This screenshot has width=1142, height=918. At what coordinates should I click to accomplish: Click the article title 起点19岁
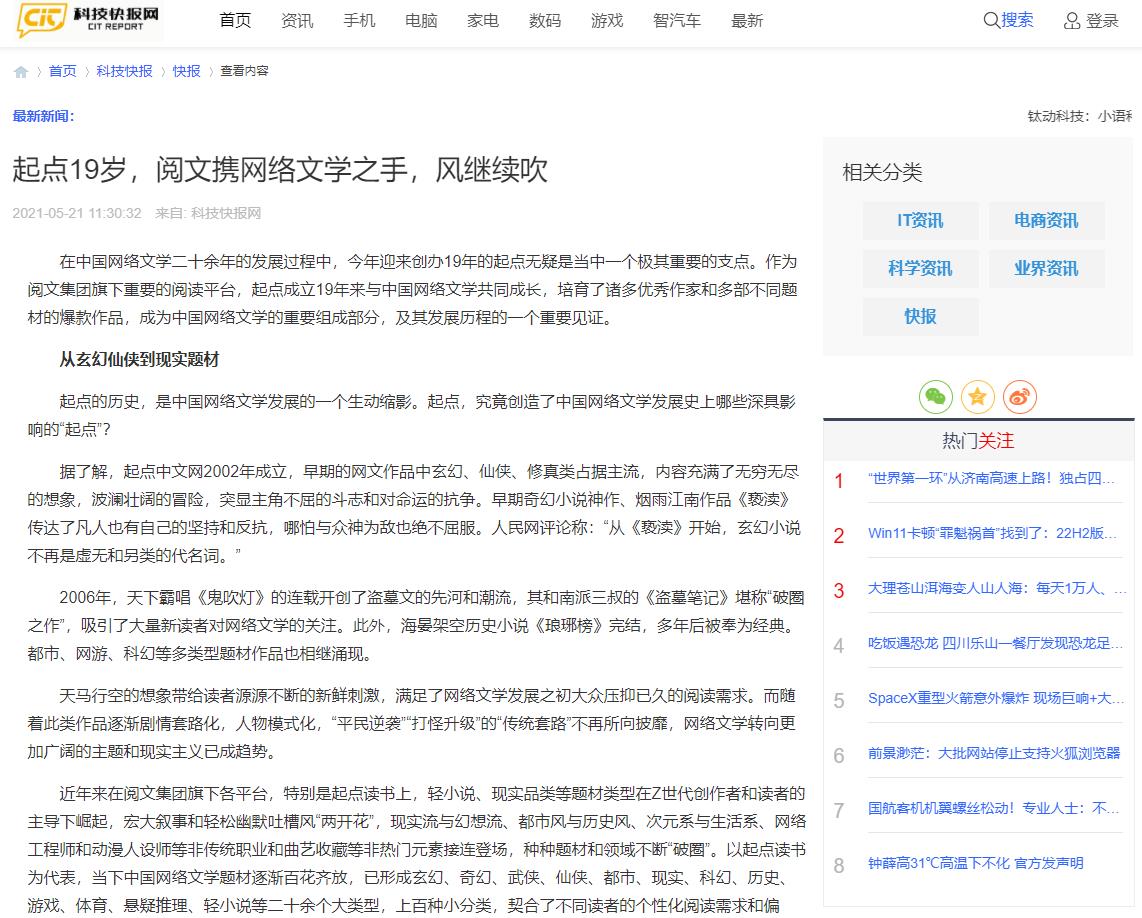(x=280, y=170)
